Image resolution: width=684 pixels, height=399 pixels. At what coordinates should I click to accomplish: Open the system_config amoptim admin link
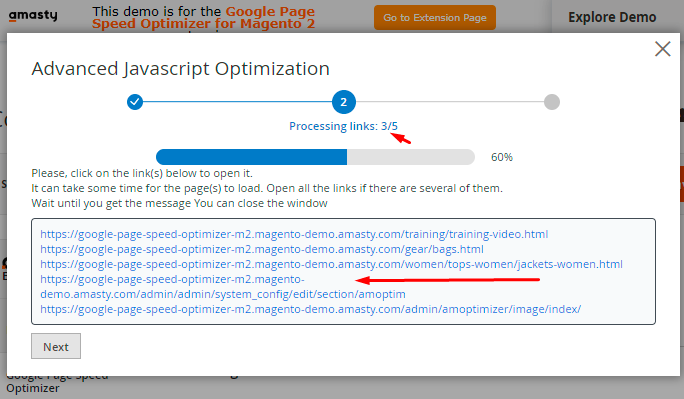coord(222,286)
